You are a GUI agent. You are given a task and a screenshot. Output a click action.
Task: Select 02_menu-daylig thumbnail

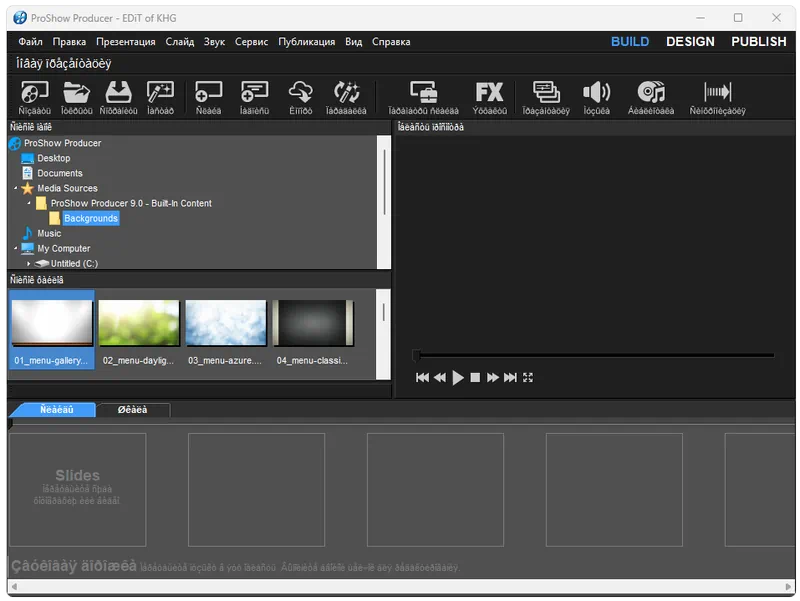pos(139,330)
